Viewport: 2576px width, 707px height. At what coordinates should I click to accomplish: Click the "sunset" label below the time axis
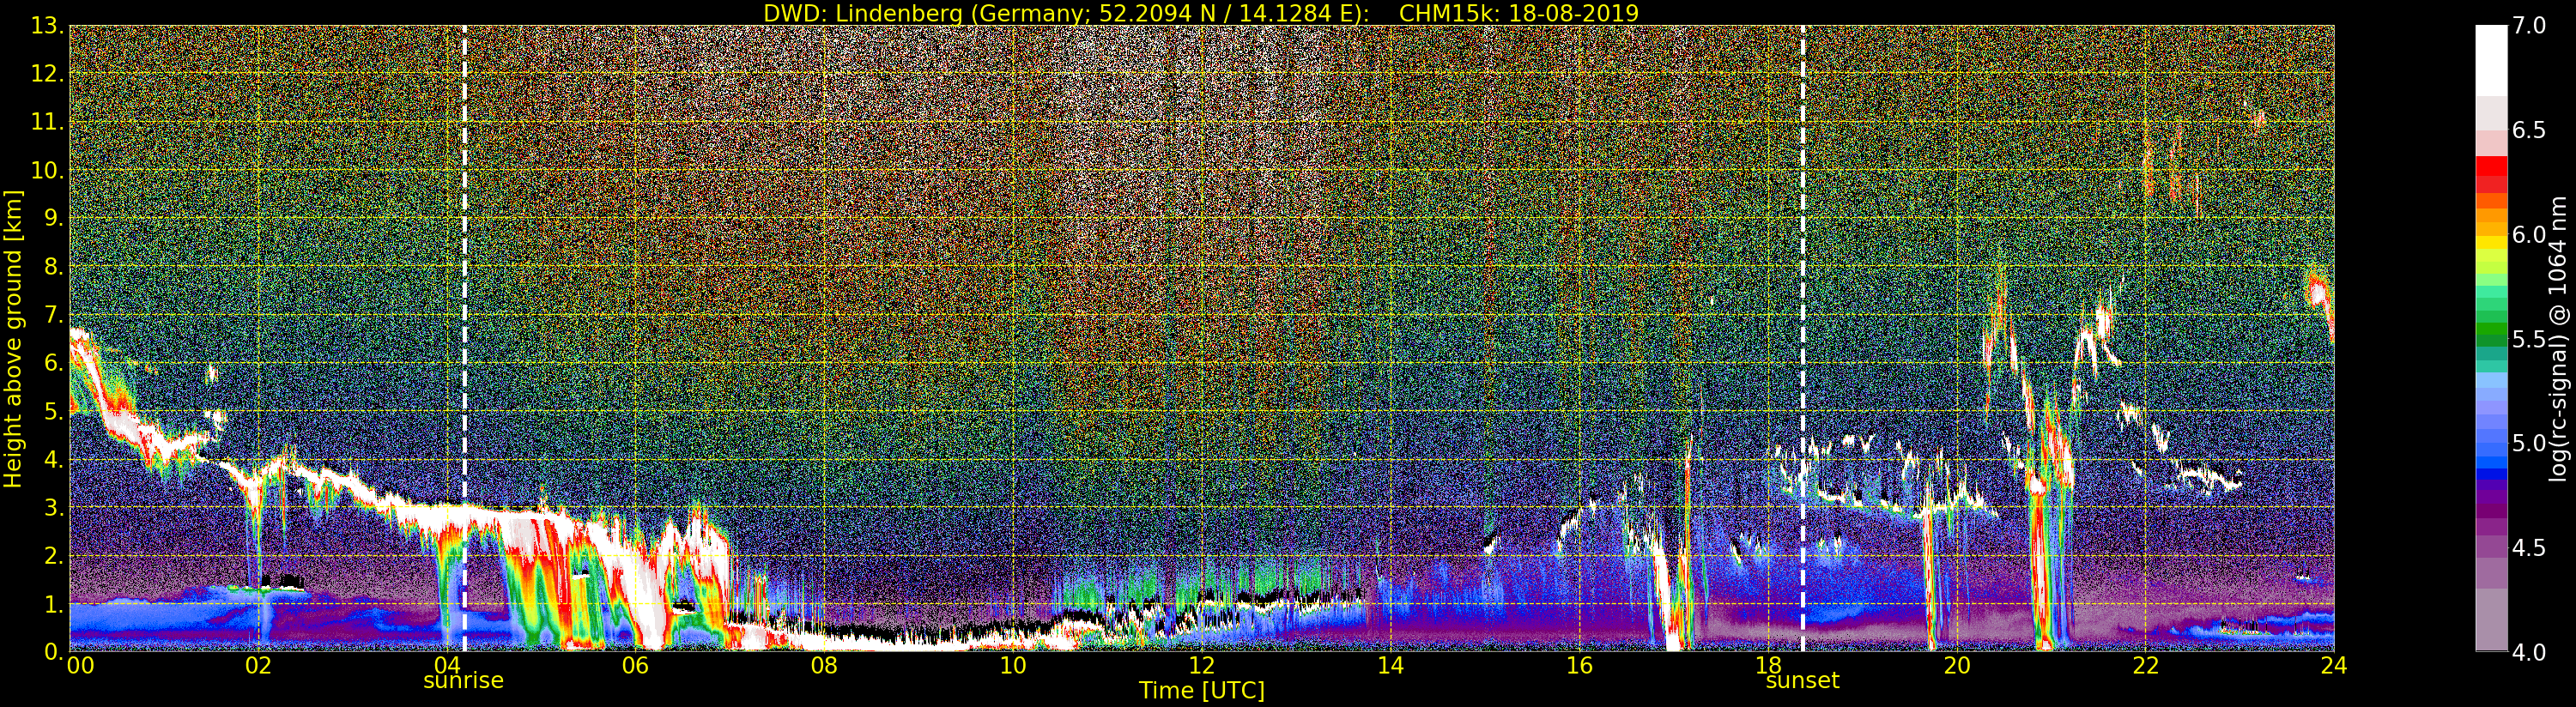(1802, 681)
